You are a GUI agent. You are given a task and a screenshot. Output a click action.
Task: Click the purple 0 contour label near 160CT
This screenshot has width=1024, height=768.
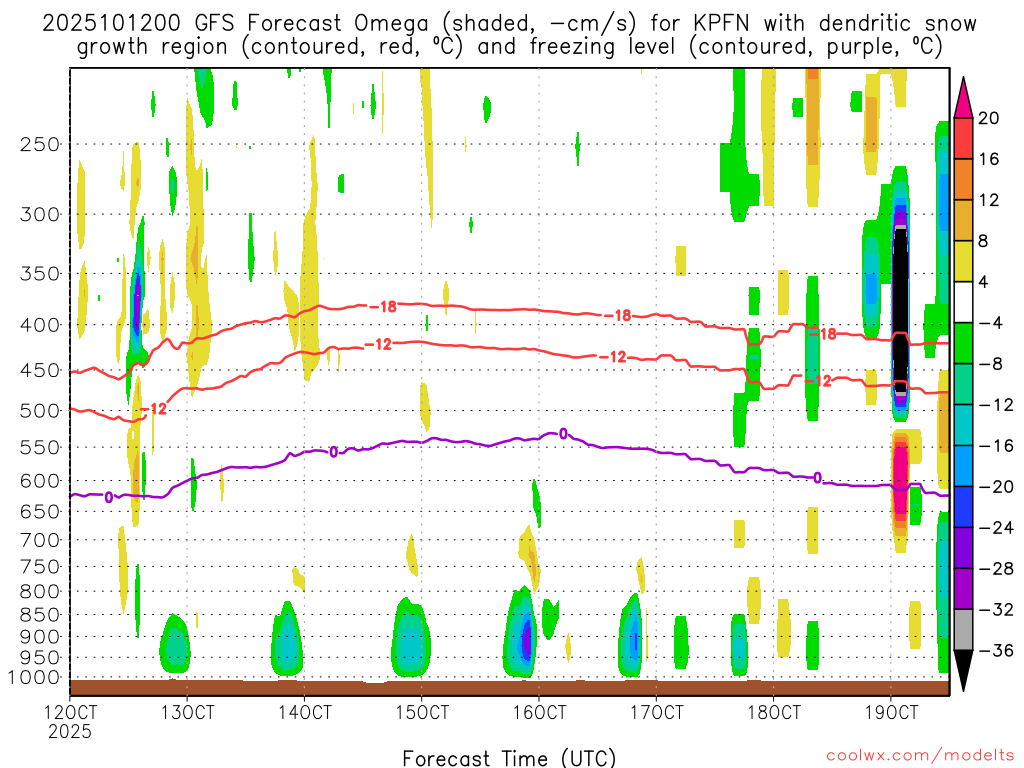coord(563,433)
